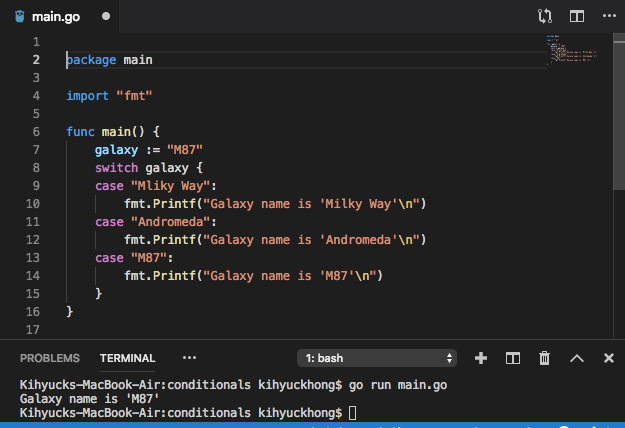Split the terminal pane
The height and width of the screenshot is (428, 625).
coord(513,358)
